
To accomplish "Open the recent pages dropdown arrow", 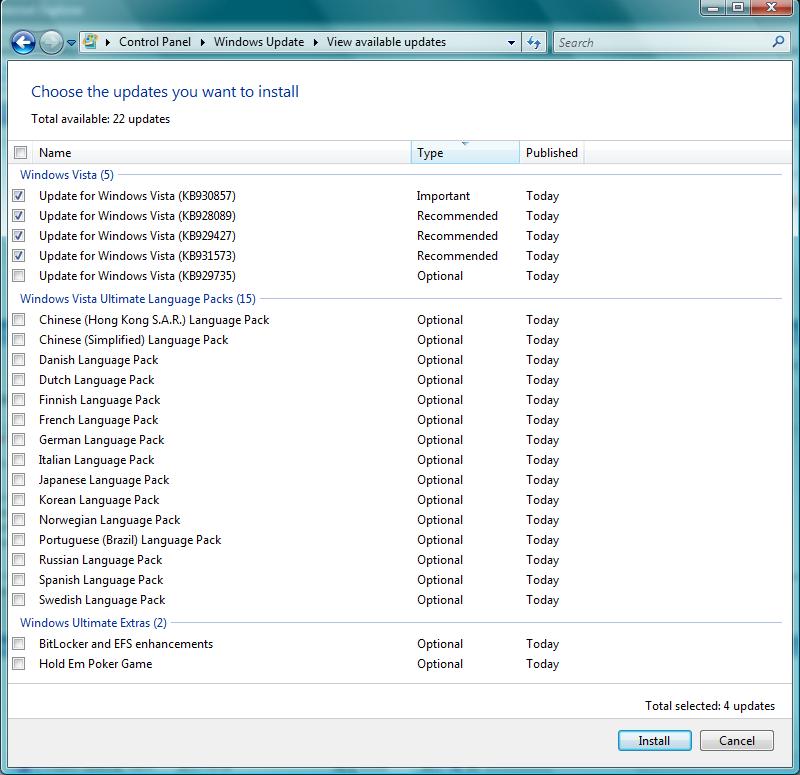I will 71,43.
